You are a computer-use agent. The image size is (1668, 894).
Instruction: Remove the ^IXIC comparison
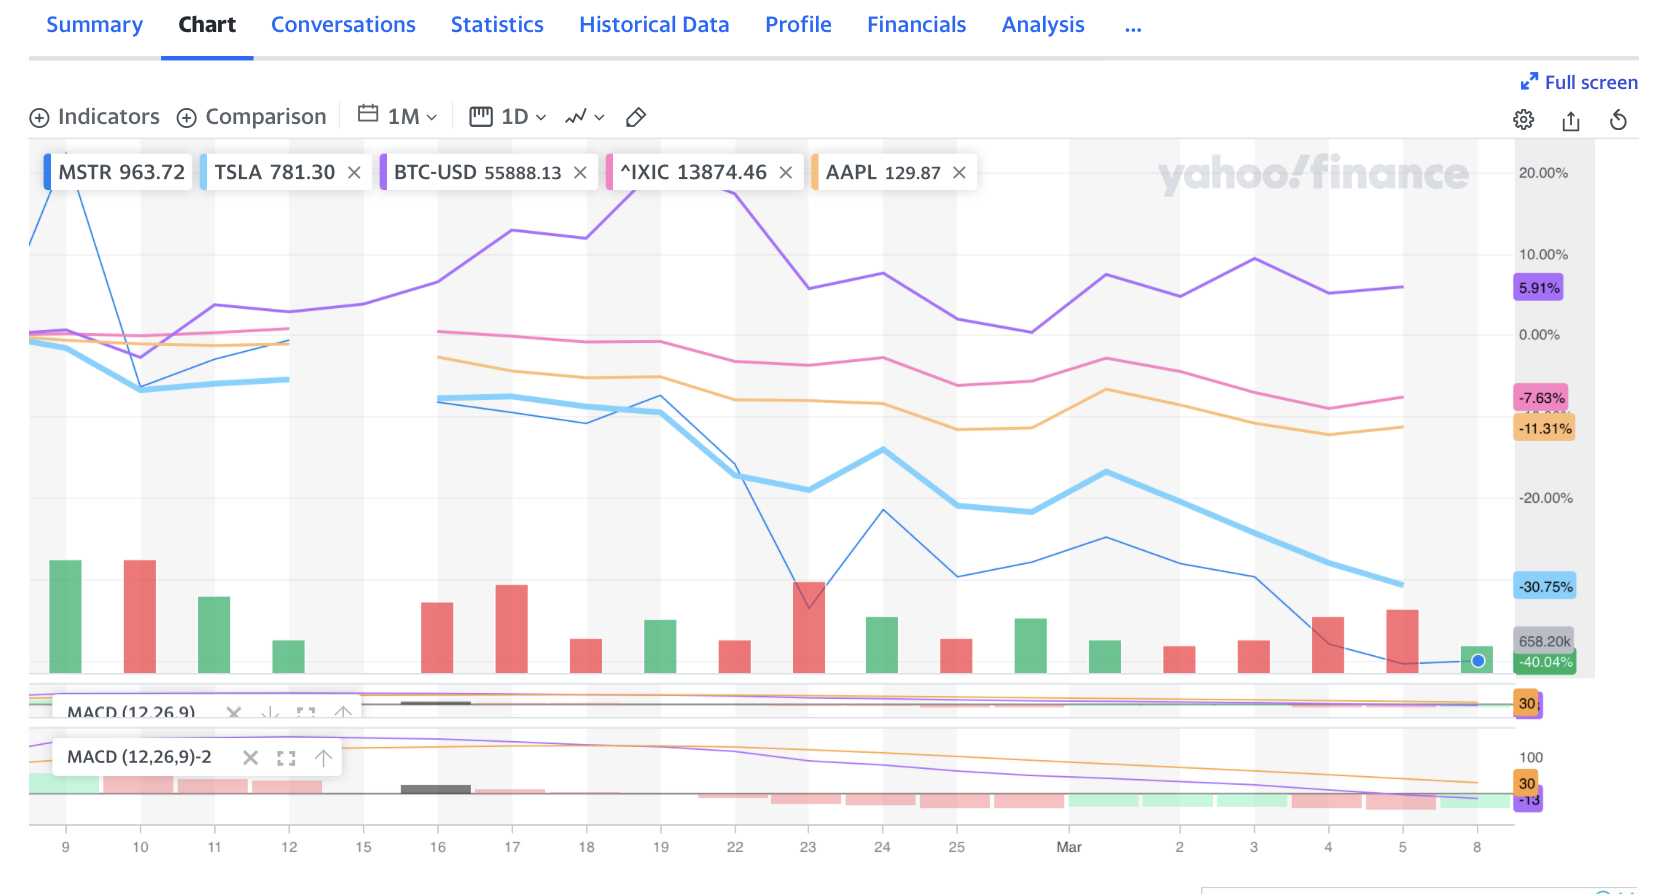(786, 173)
